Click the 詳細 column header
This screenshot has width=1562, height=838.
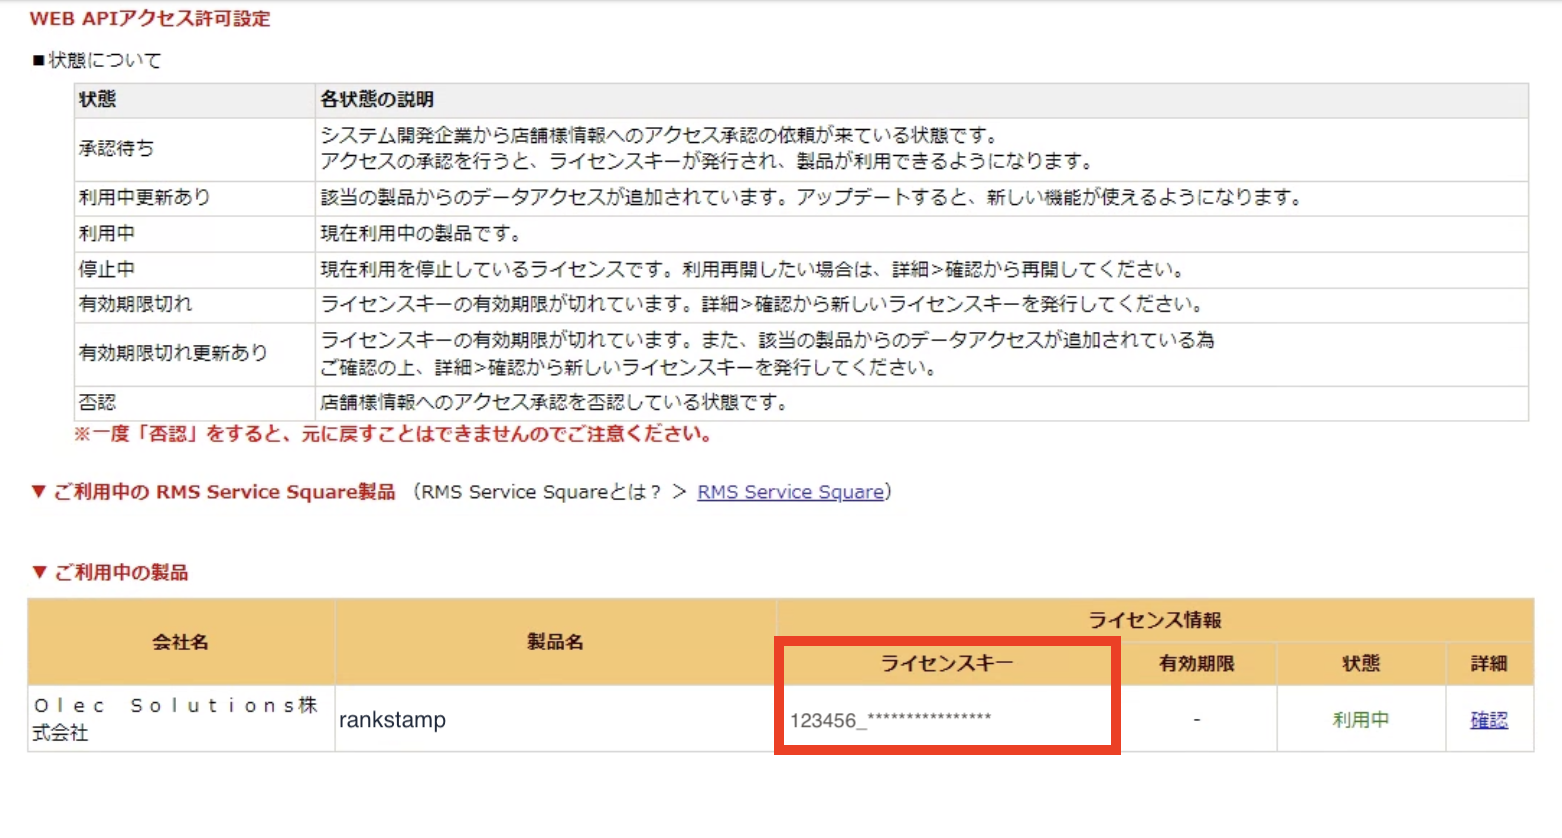pyautogui.click(x=1489, y=664)
